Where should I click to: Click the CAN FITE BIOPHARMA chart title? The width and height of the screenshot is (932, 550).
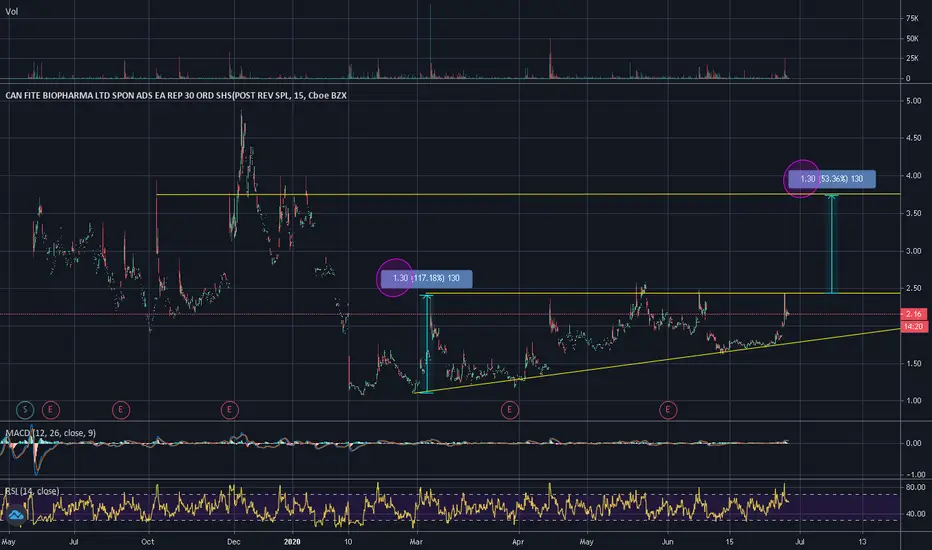pyautogui.click(x=176, y=95)
